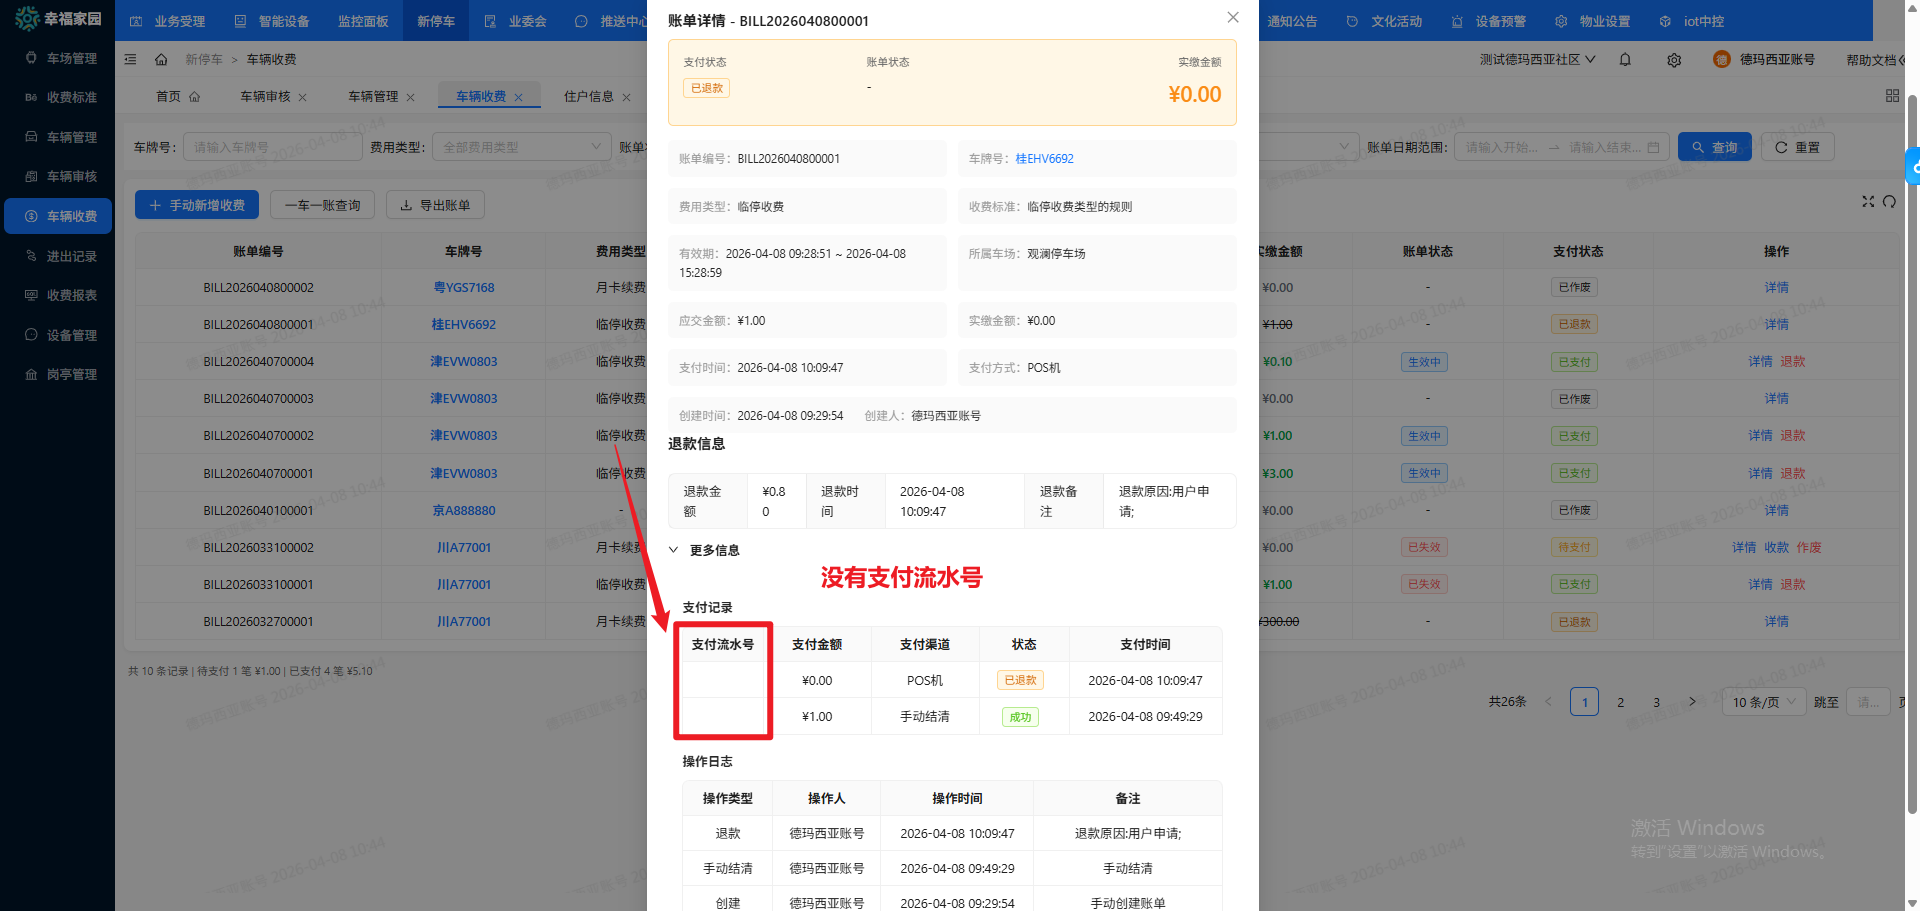This screenshot has width=1920, height=911.
Task: Close the 车辆收费 tab
Action: [518, 97]
